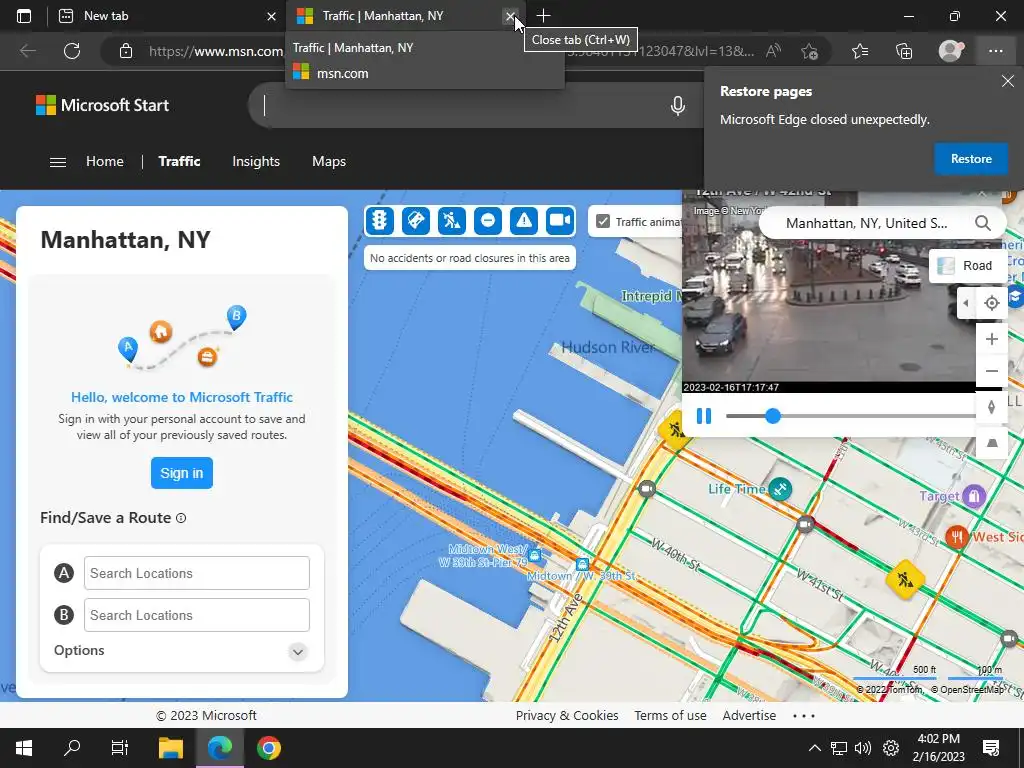1024x768 pixels.
Task: Toggle the incidents layer icon on map toolbar
Action: pos(415,221)
